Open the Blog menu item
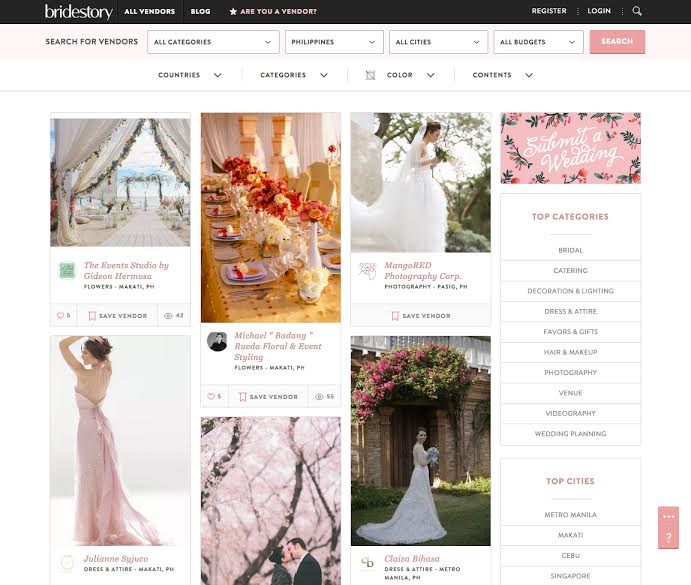 (200, 11)
